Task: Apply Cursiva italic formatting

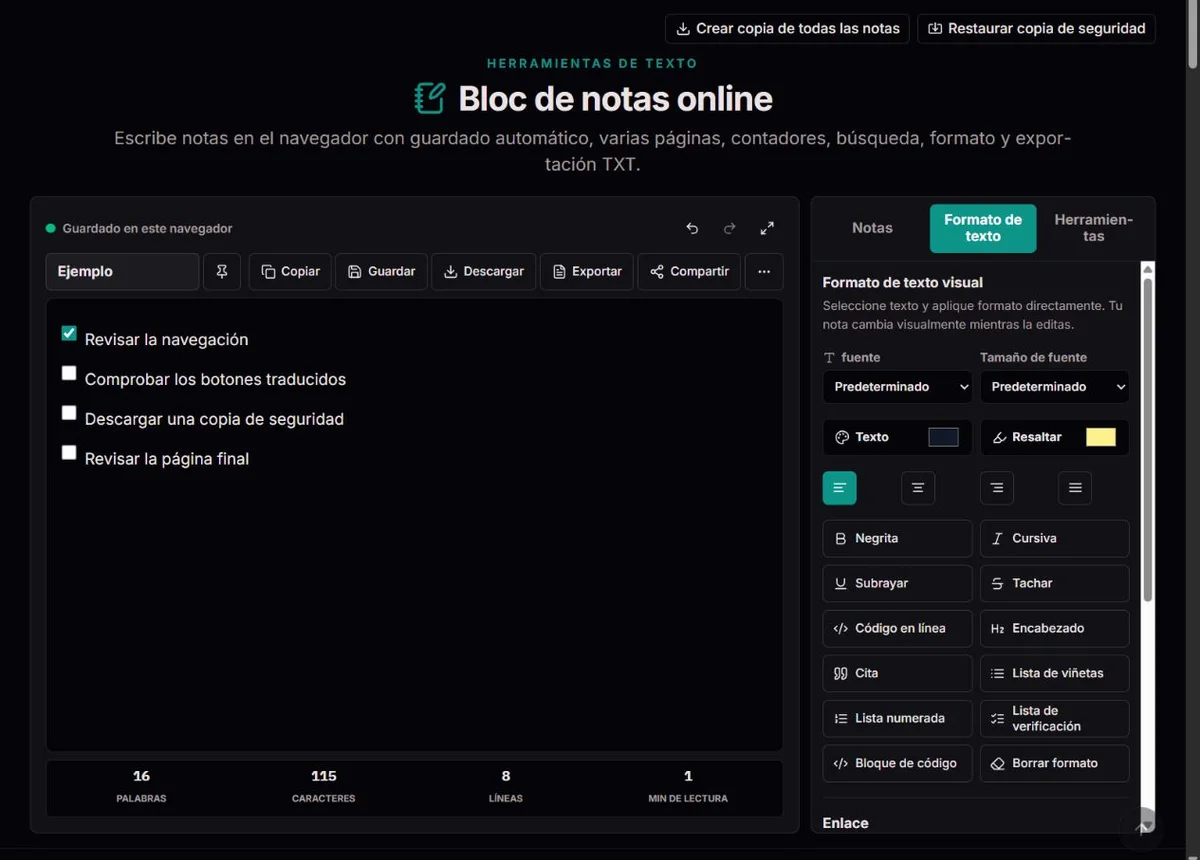Action: (x=1054, y=538)
